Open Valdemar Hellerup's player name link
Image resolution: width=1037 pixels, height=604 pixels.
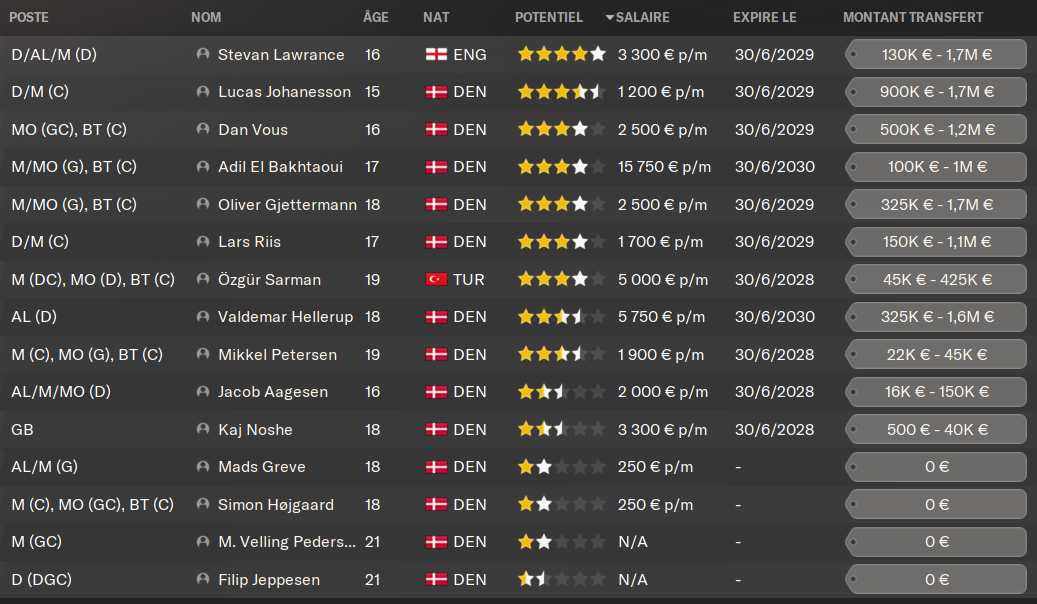tap(285, 317)
